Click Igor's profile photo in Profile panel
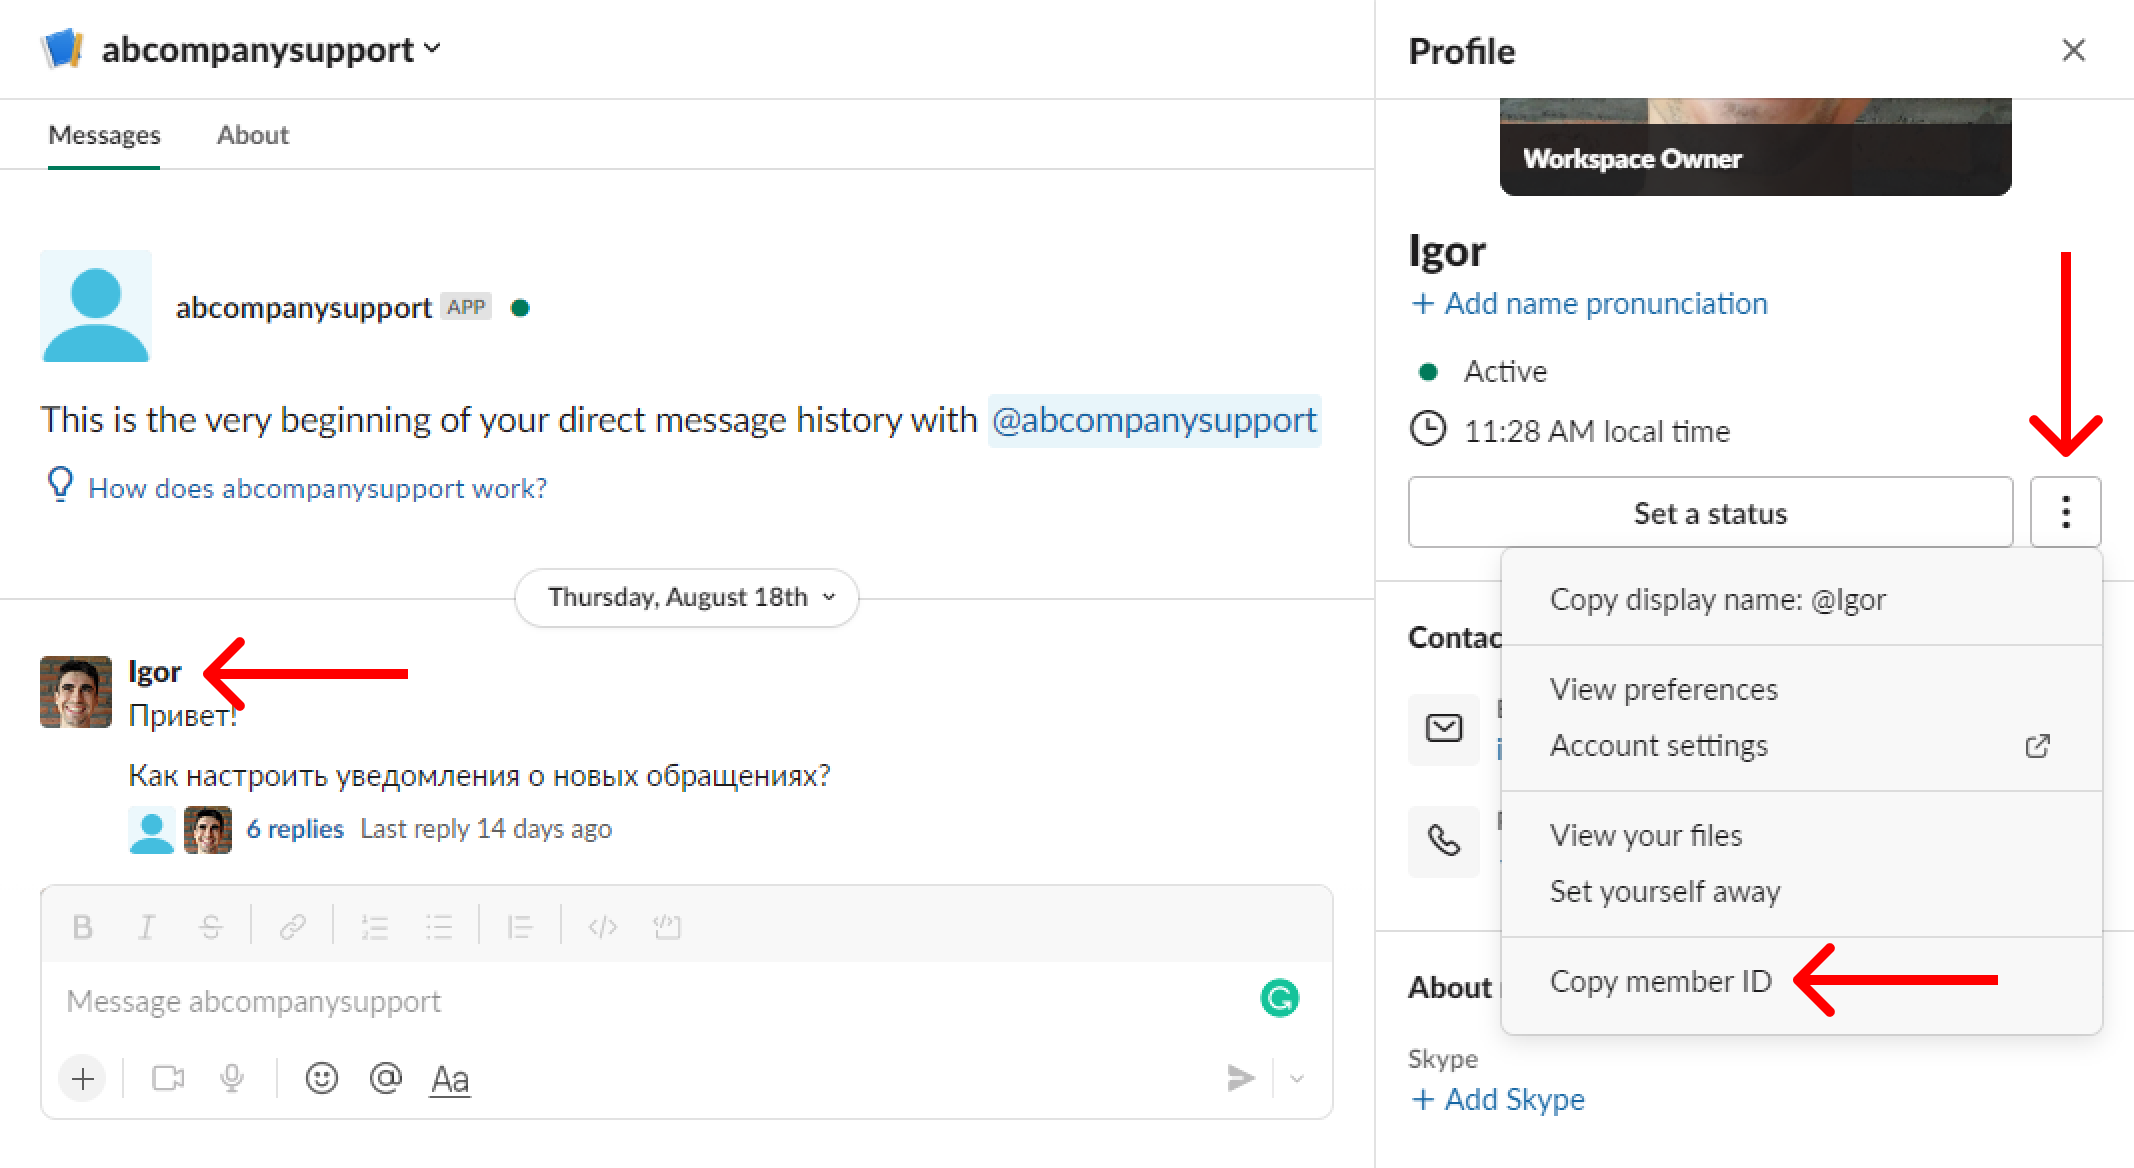 coord(1756,146)
